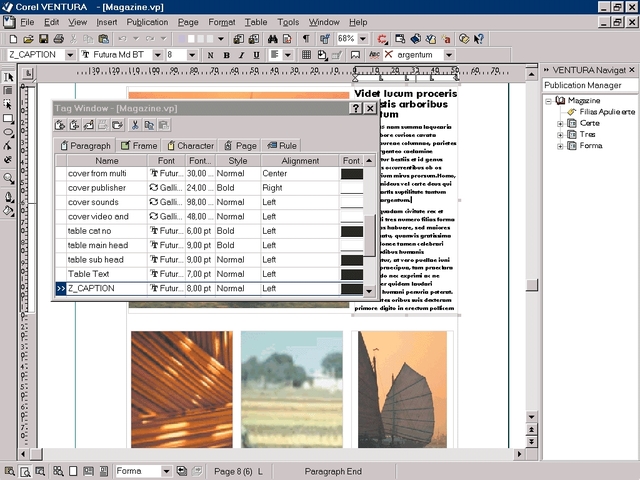Click the binoculars Find icon

pyautogui.click(x=273, y=39)
